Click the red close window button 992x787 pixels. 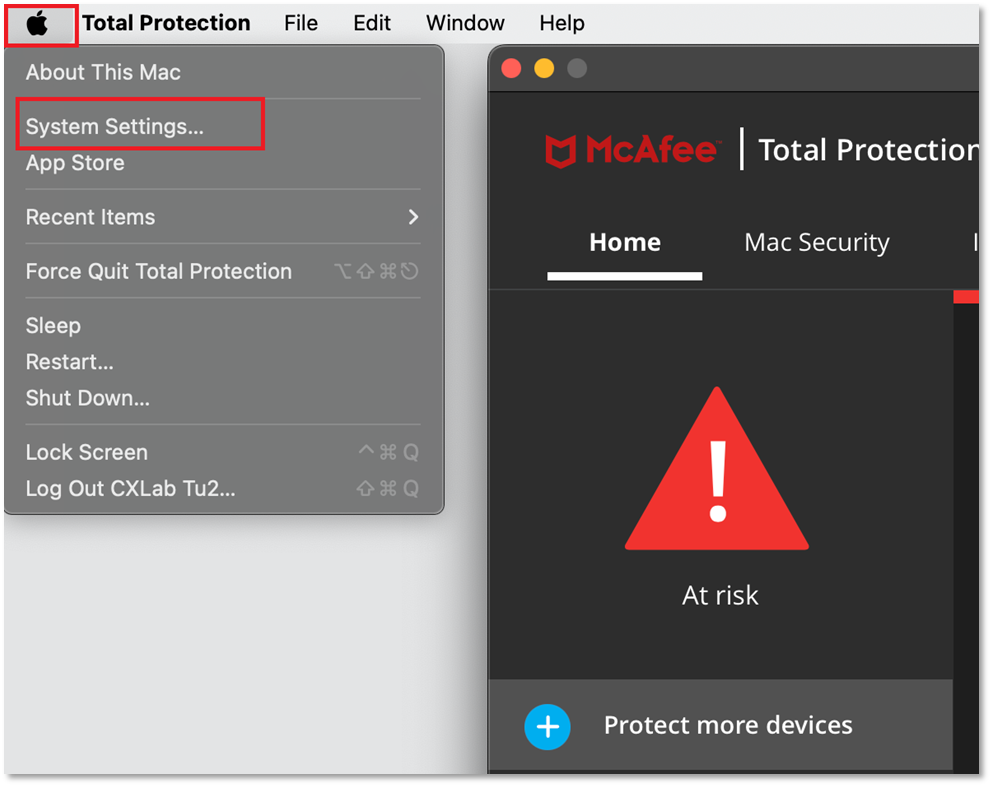click(x=511, y=69)
